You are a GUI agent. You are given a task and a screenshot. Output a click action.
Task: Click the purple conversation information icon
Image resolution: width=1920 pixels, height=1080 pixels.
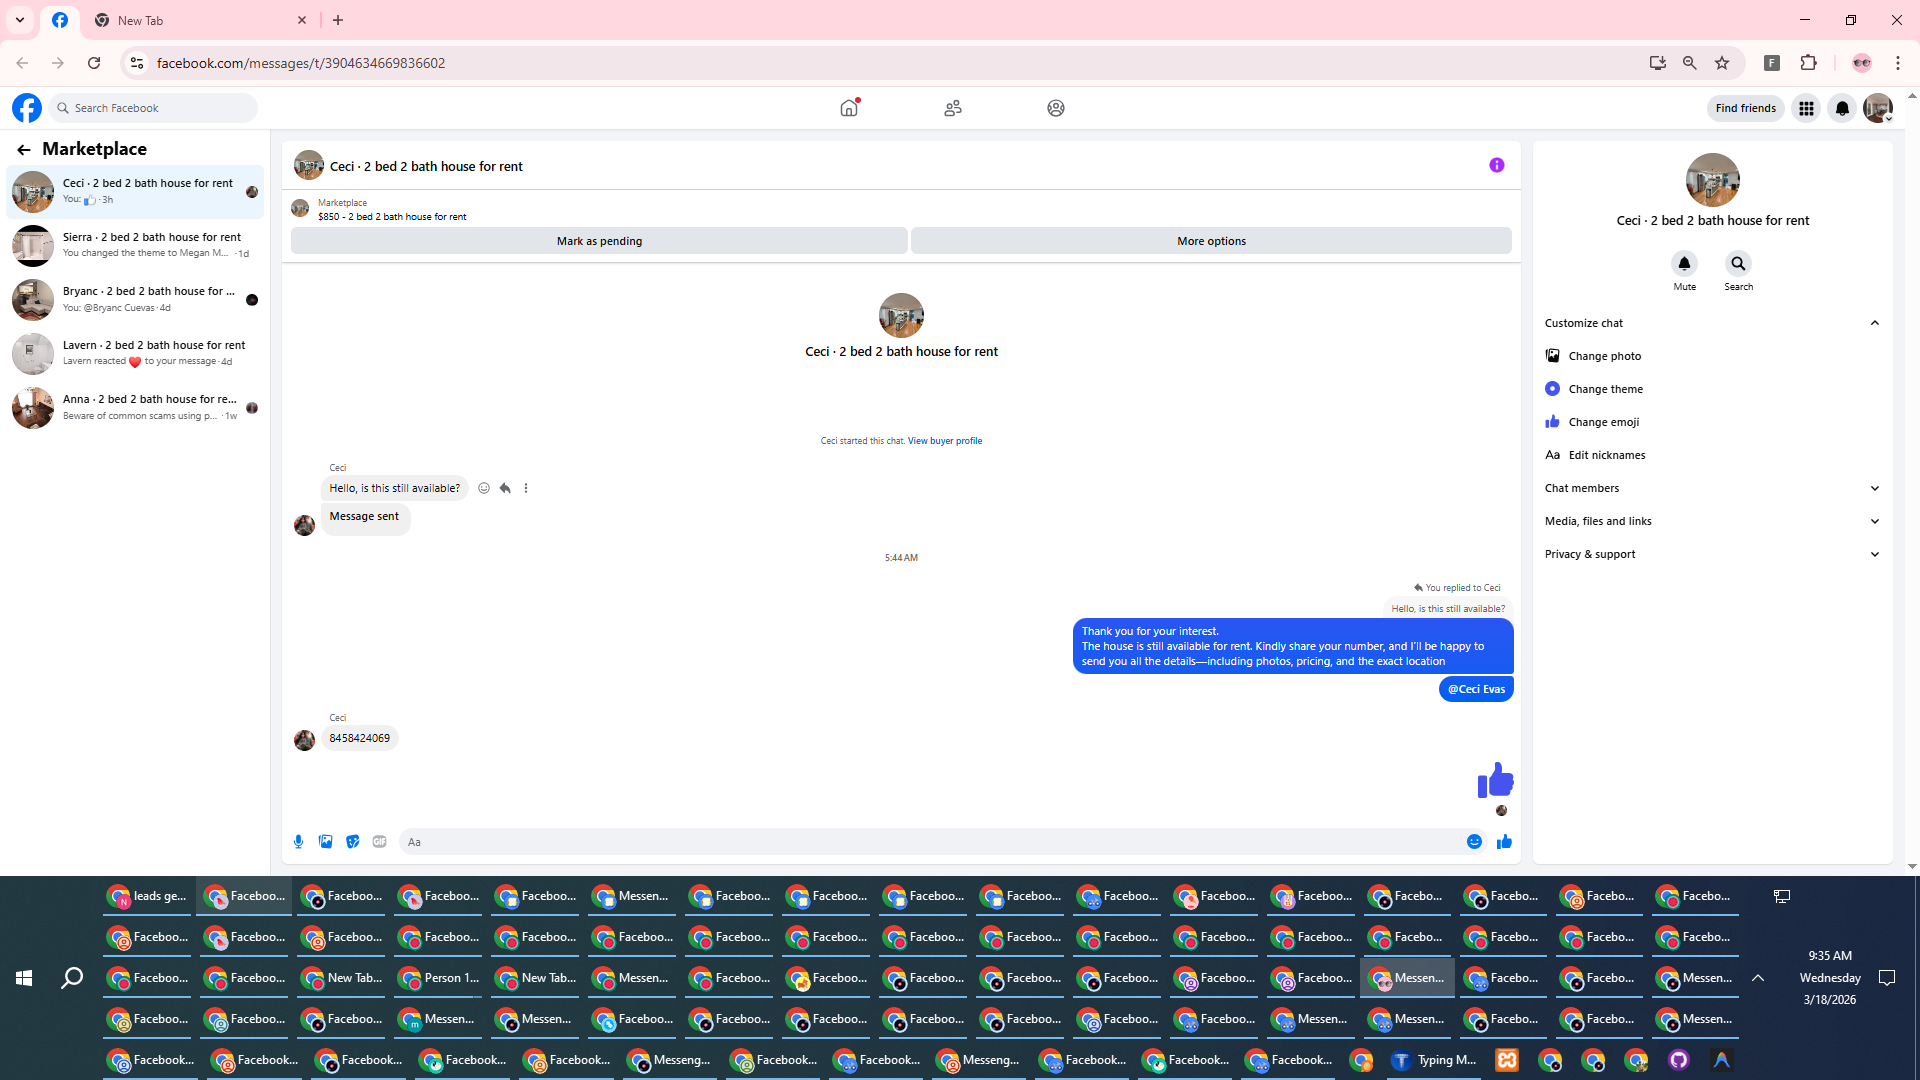pos(1496,166)
